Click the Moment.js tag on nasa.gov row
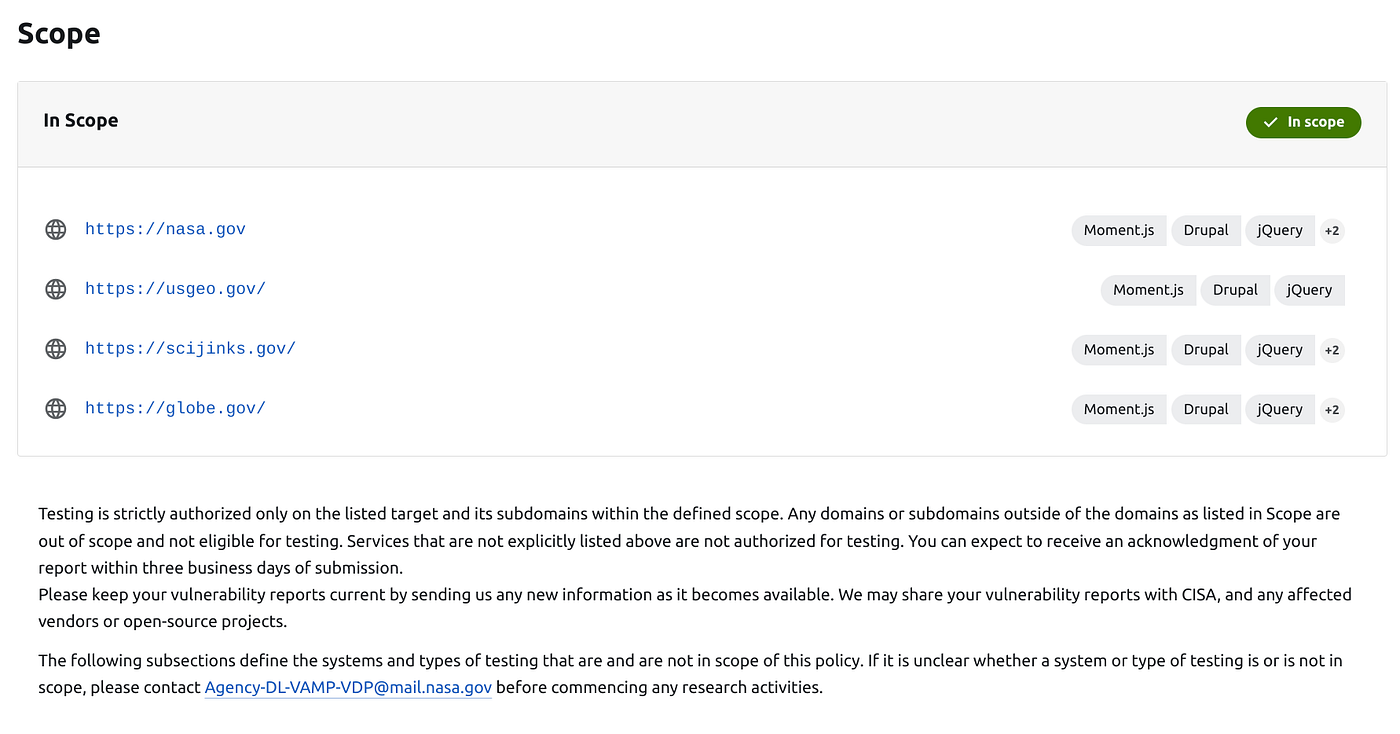Image resolution: width=1400 pixels, height=734 pixels. (1119, 230)
